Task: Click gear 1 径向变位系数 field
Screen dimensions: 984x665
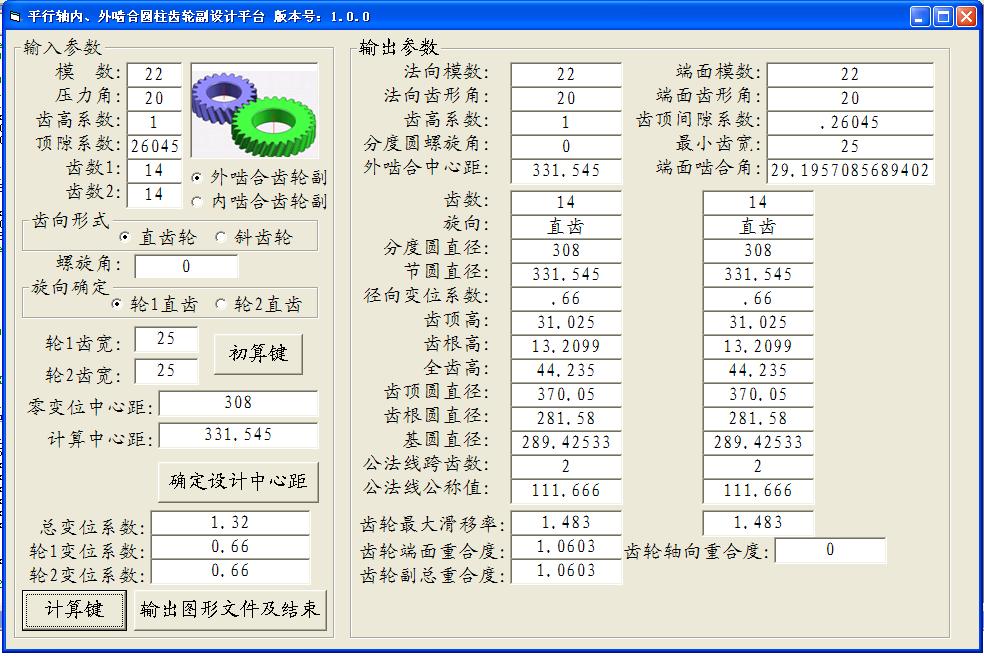Action: (x=566, y=299)
